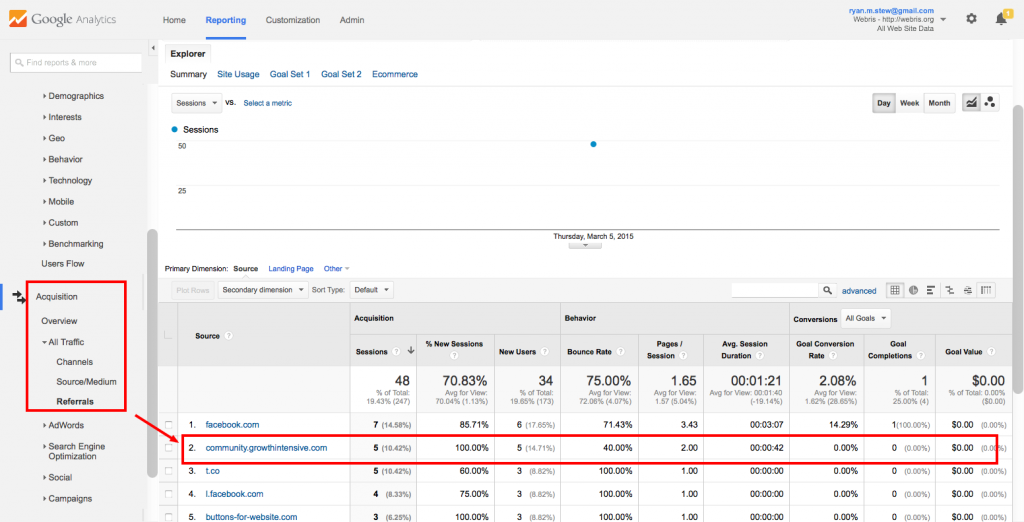Expand the Demographics sidebar section

73,96
